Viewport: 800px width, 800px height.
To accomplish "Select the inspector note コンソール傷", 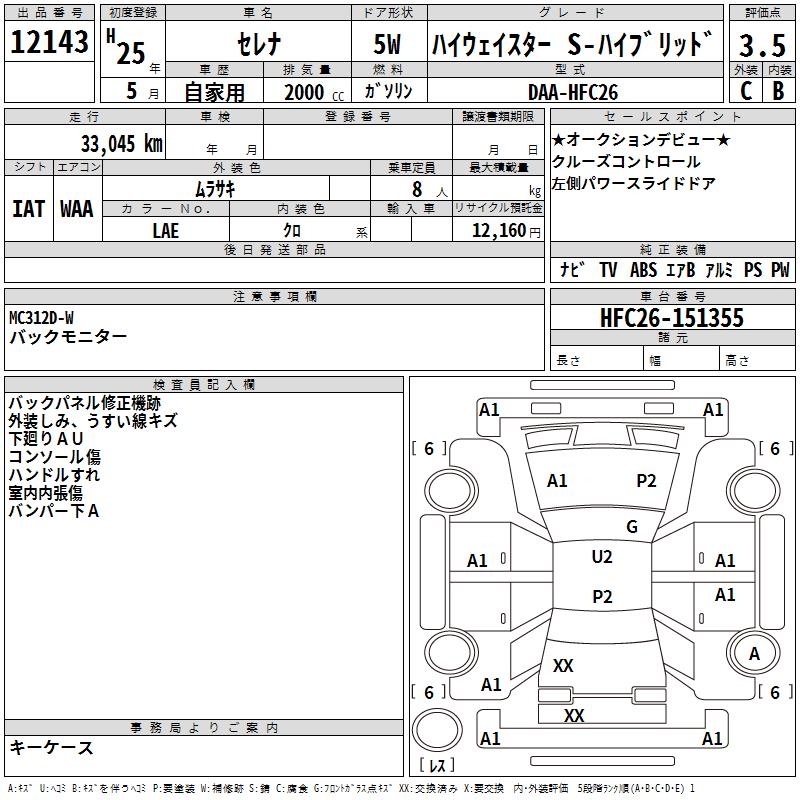I will click(55, 457).
